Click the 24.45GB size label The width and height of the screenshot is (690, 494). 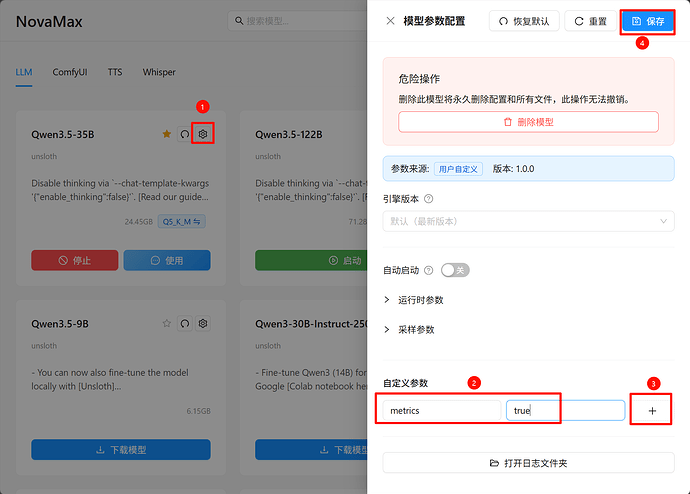click(138, 222)
